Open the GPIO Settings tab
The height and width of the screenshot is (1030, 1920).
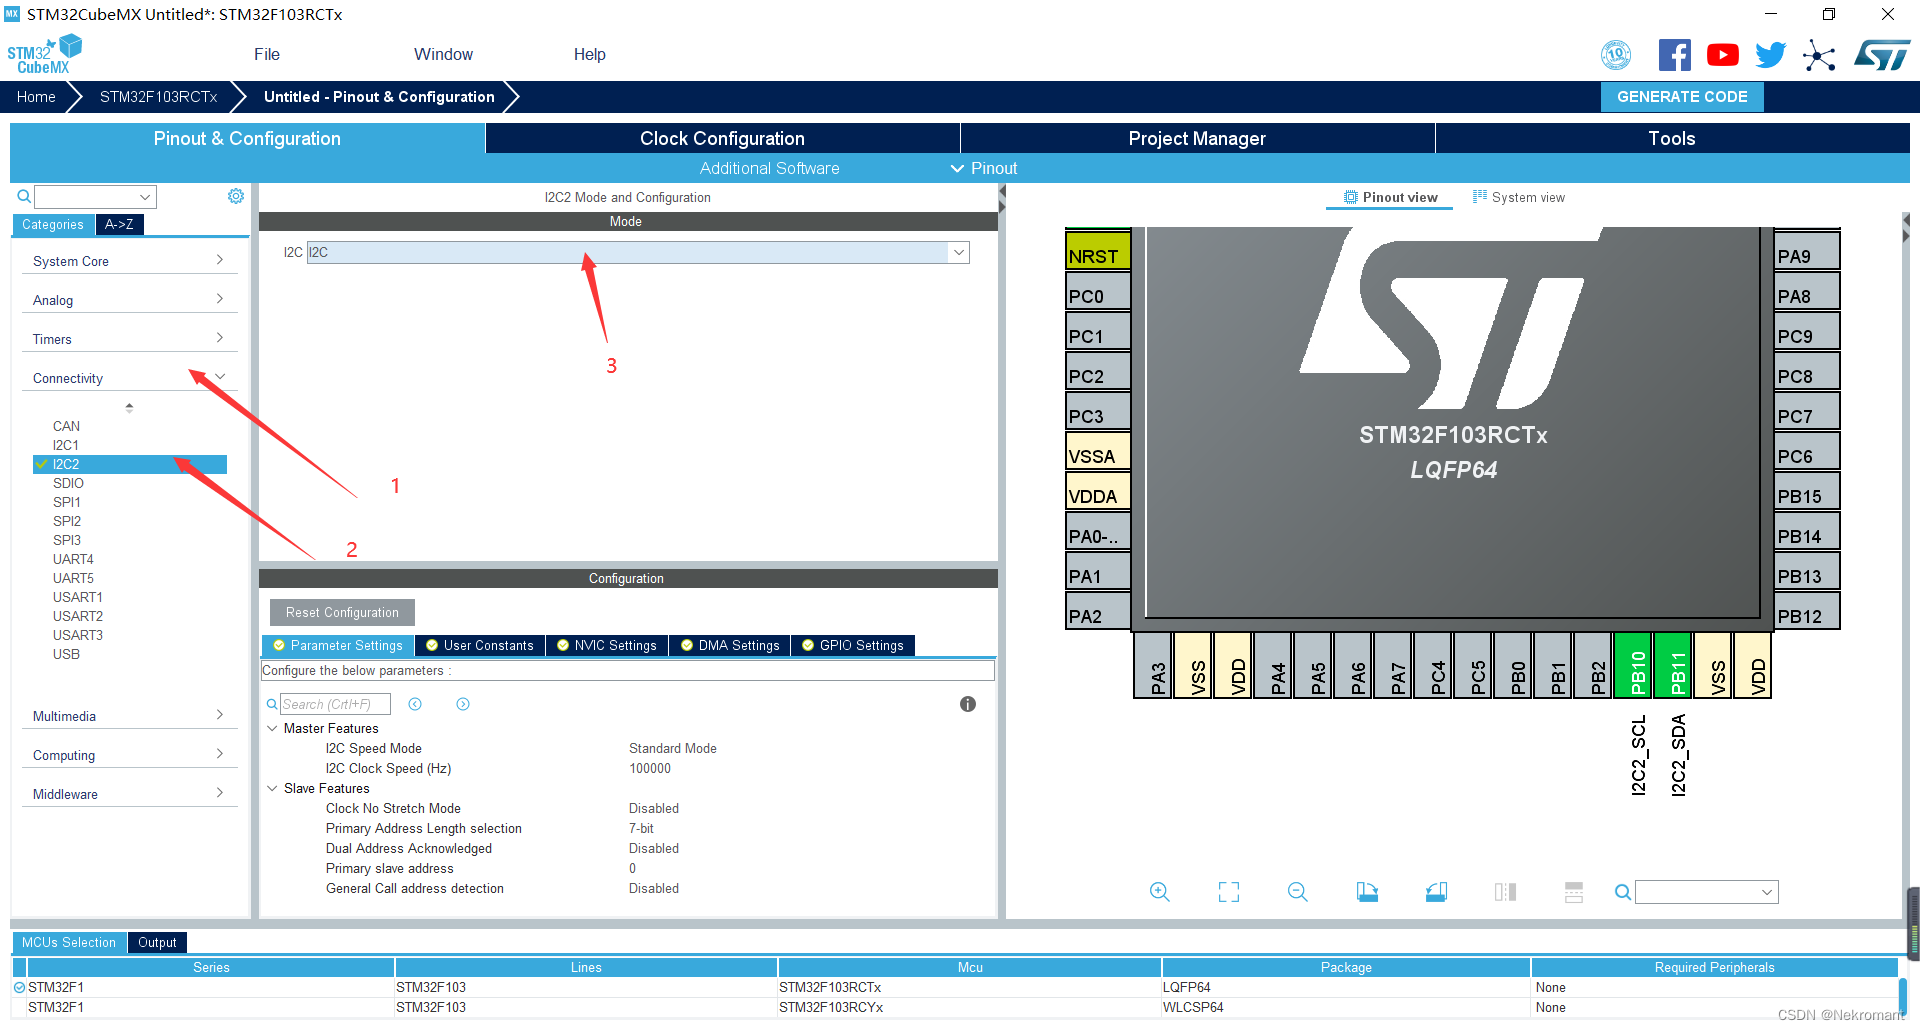point(853,645)
